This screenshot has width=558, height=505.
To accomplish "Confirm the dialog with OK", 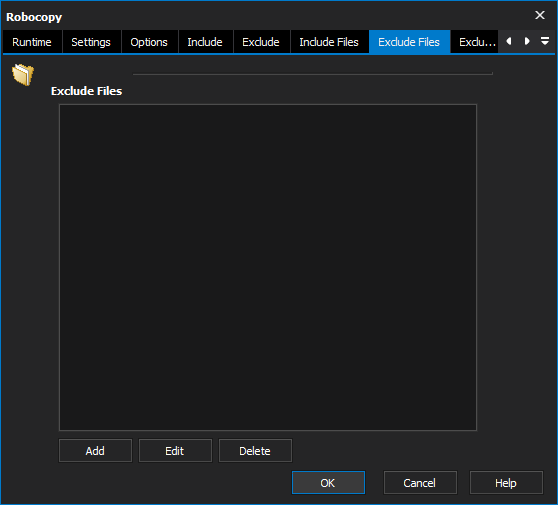I will [x=328, y=483].
